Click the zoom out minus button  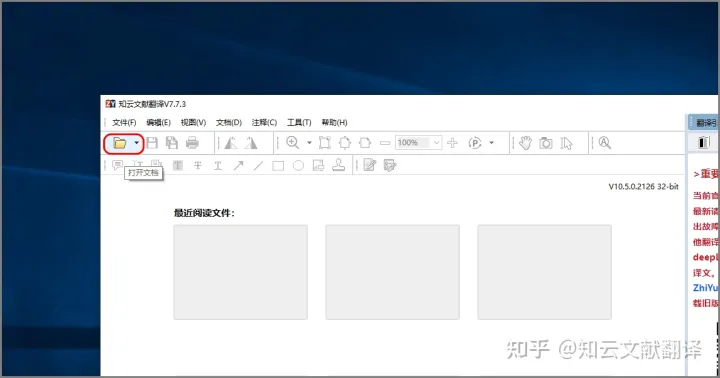coord(385,143)
